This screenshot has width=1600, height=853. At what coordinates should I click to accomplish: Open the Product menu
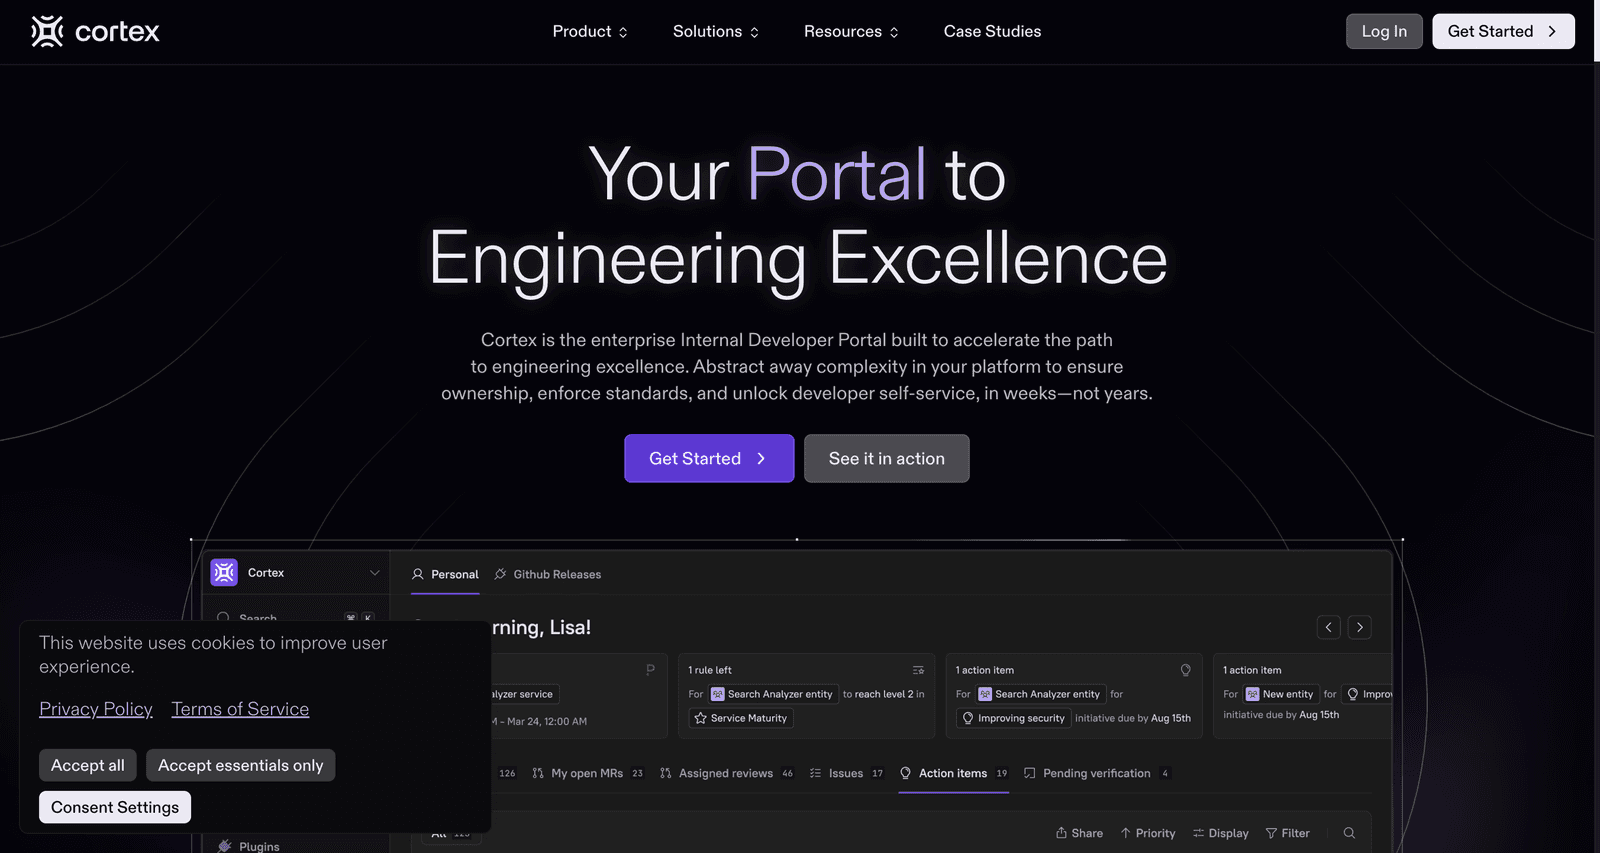click(x=590, y=32)
